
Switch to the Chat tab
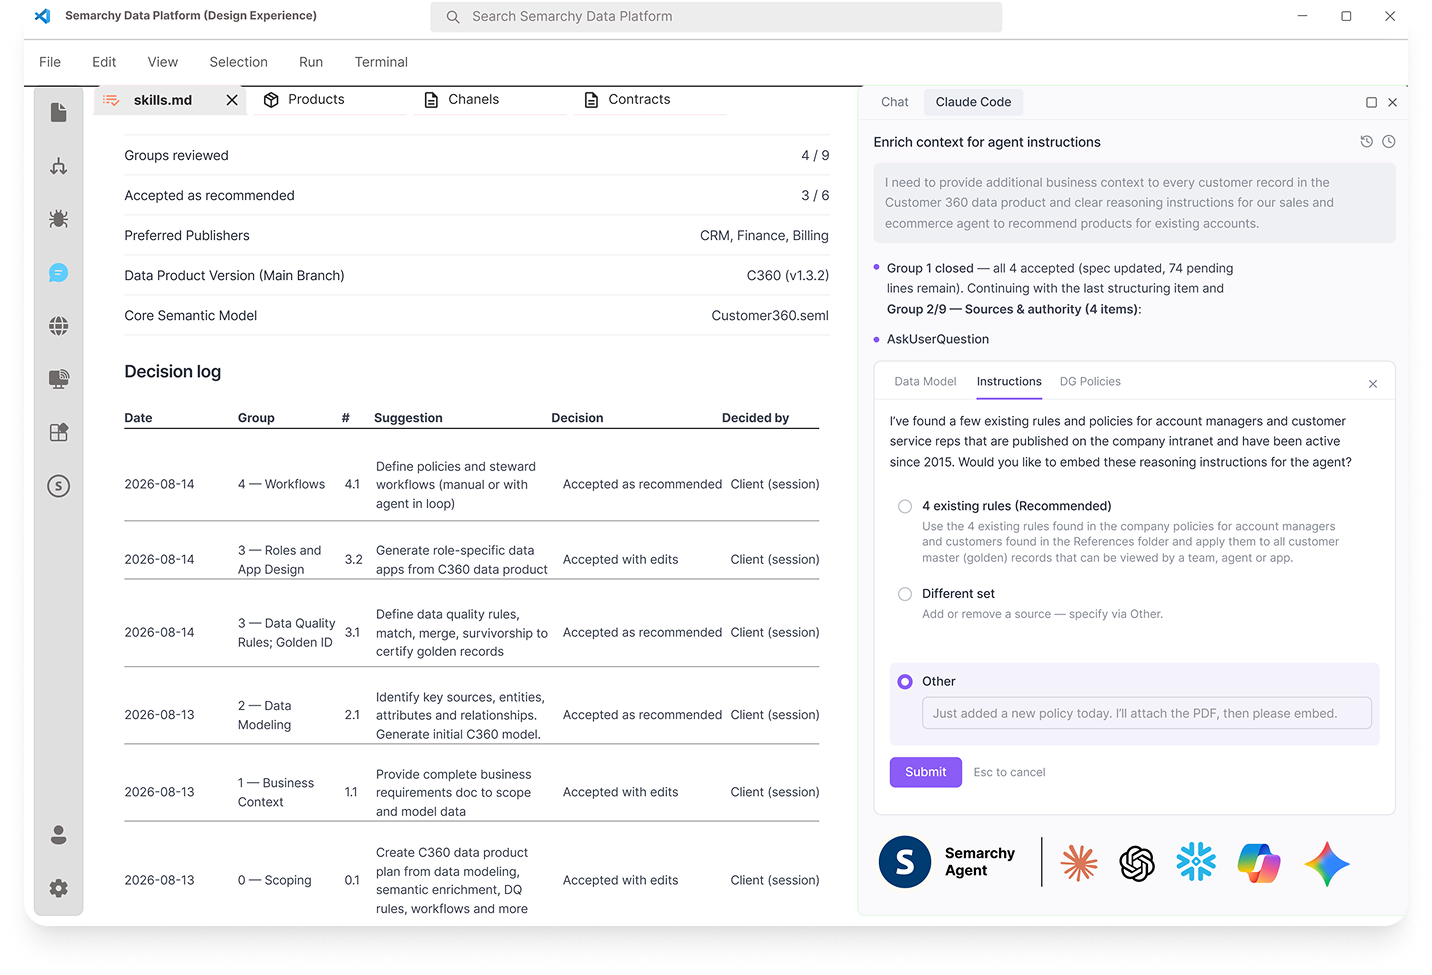coord(895,102)
